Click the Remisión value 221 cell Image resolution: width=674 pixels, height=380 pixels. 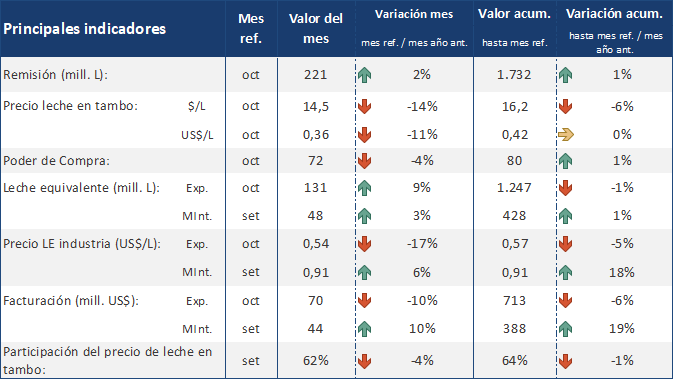316,75
